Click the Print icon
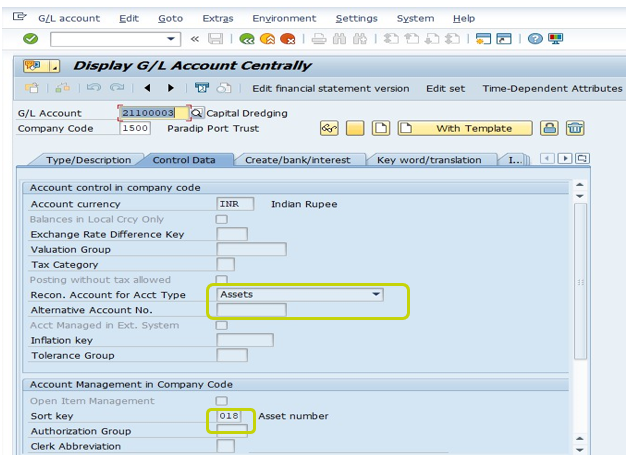The width and height of the screenshot is (632, 460). [319, 39]
